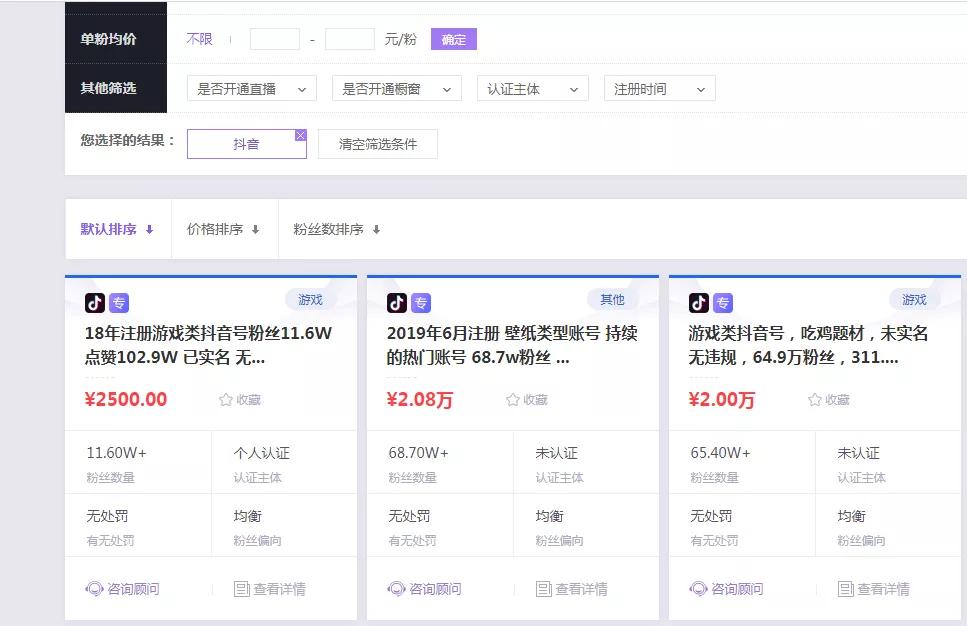The width and height of the screenshot is (967, 626).
Task: Click the Douyin logo icon on the first listing card
Action: [x=95, y=301]
